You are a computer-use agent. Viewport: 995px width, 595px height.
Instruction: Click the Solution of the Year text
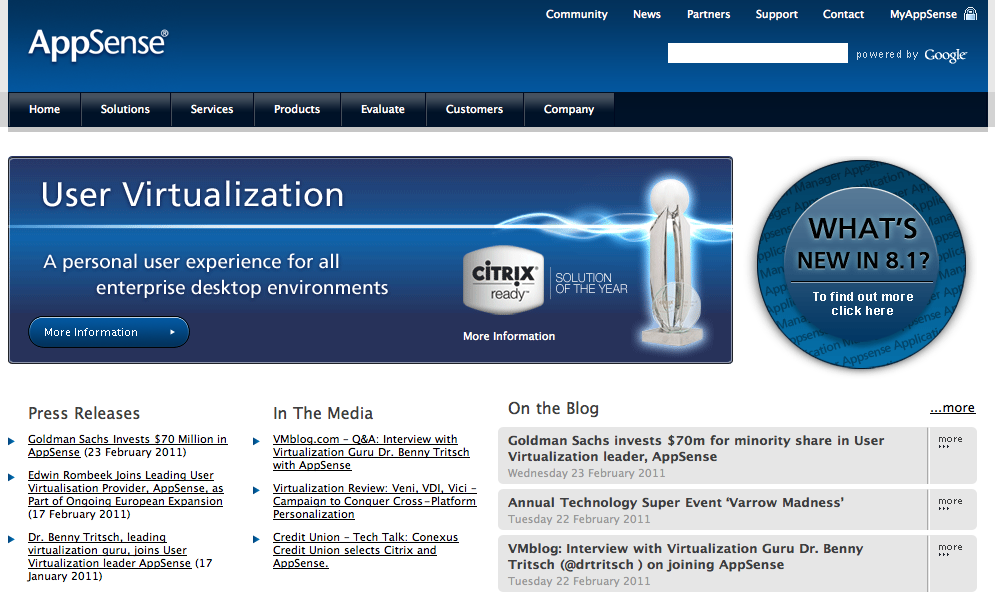tap(591, 283)
